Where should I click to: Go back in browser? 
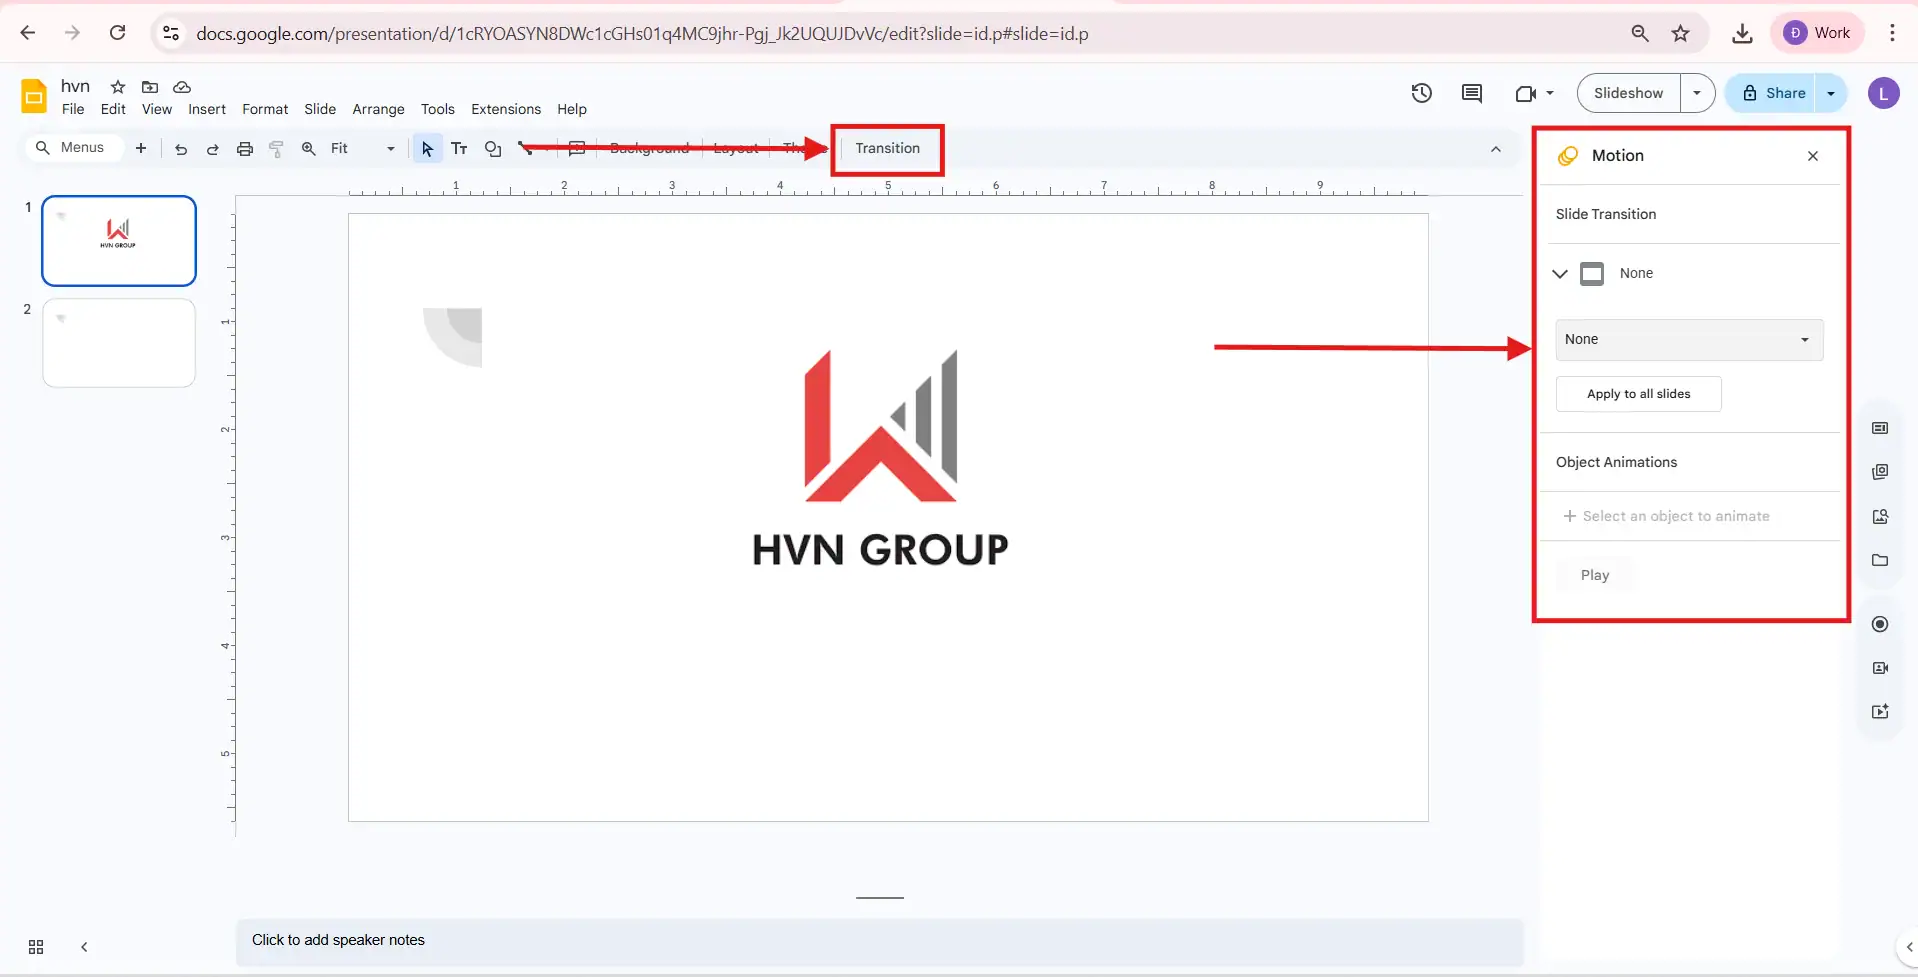coord(28,33)
